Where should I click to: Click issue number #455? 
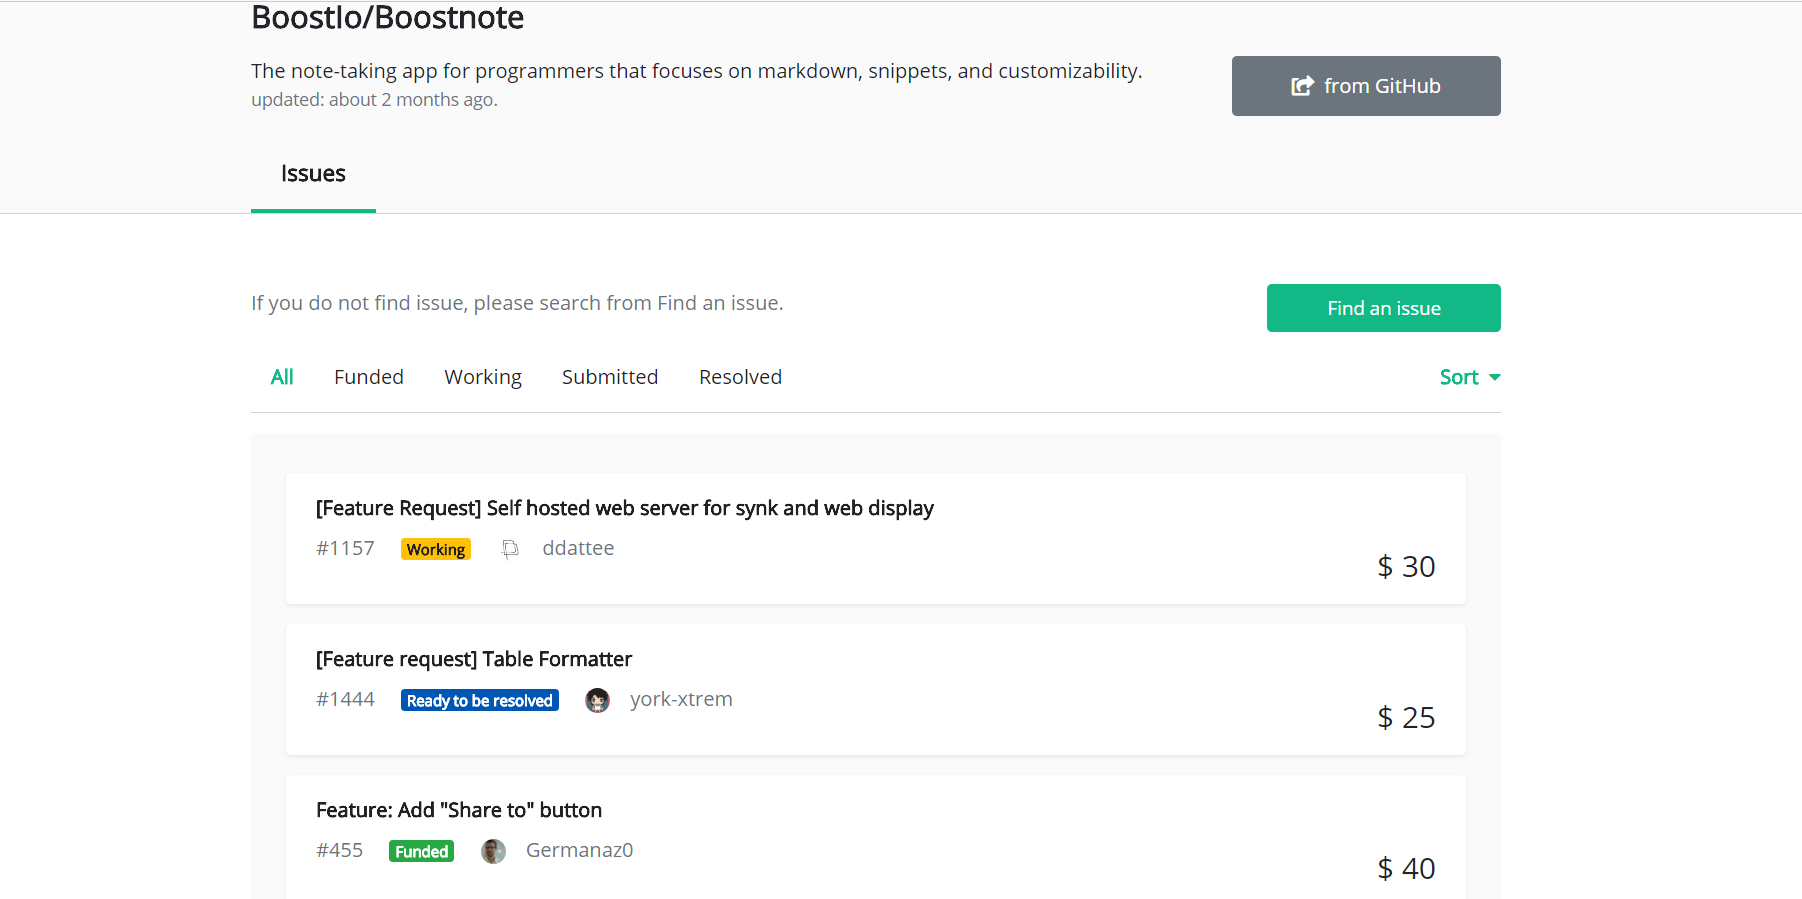339,850
